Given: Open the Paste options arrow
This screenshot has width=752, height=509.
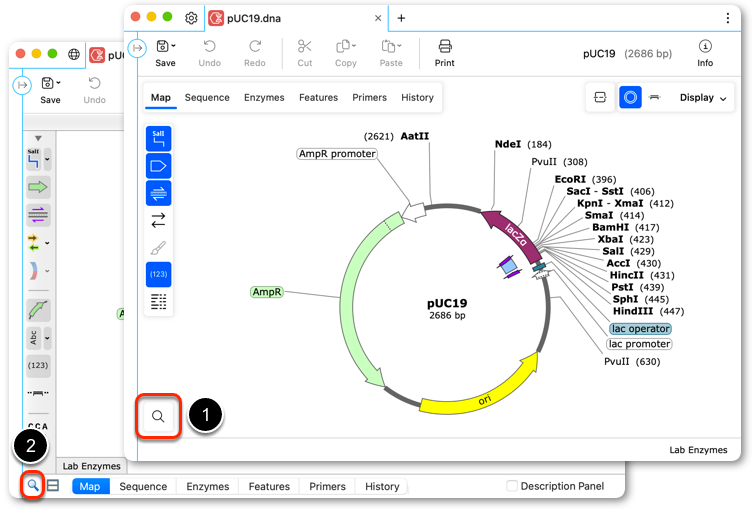Looking at the screenshot, I should (x=399, y=46).
